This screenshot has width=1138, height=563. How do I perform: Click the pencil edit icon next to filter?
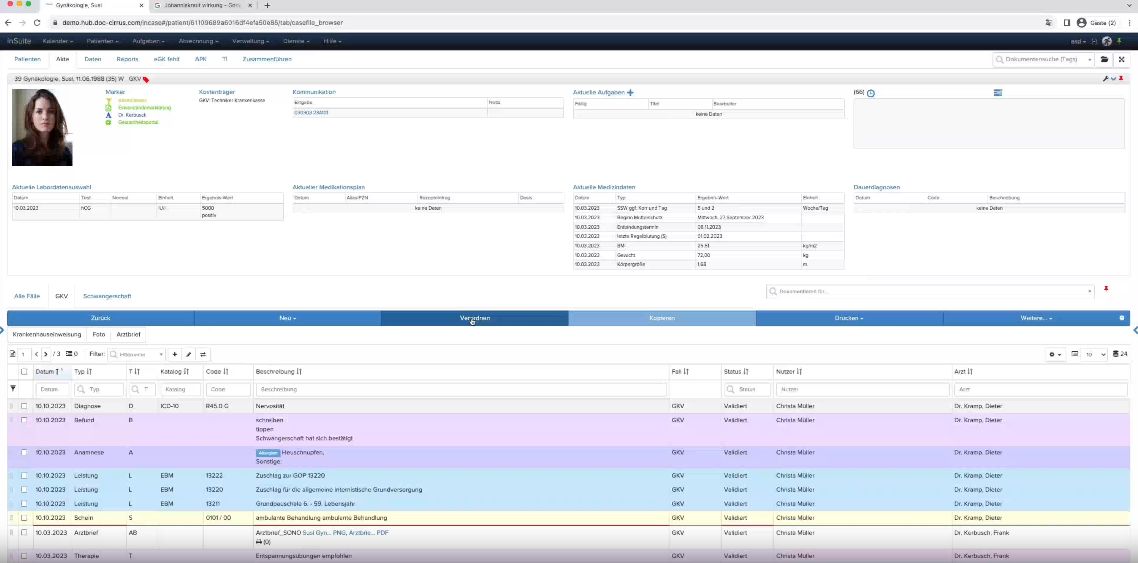tap(188, 354)
